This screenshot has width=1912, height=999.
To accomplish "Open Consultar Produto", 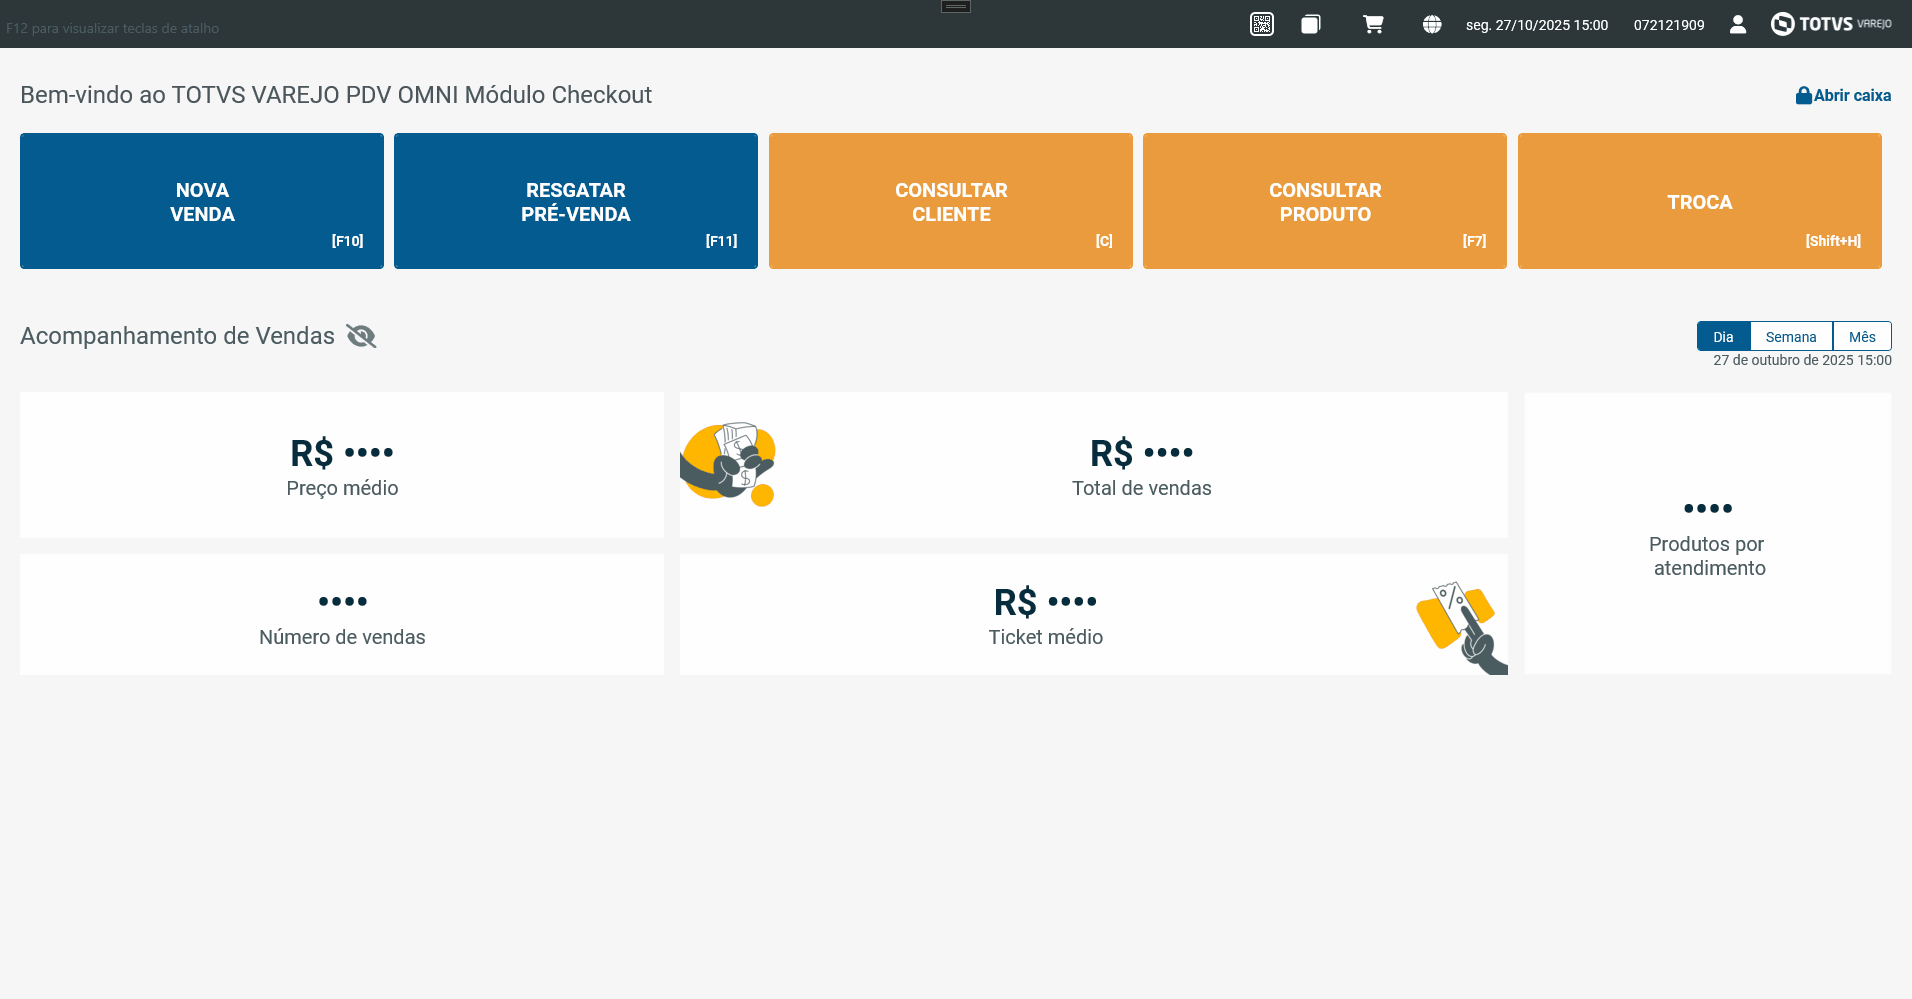I will tap(1325, 201).
